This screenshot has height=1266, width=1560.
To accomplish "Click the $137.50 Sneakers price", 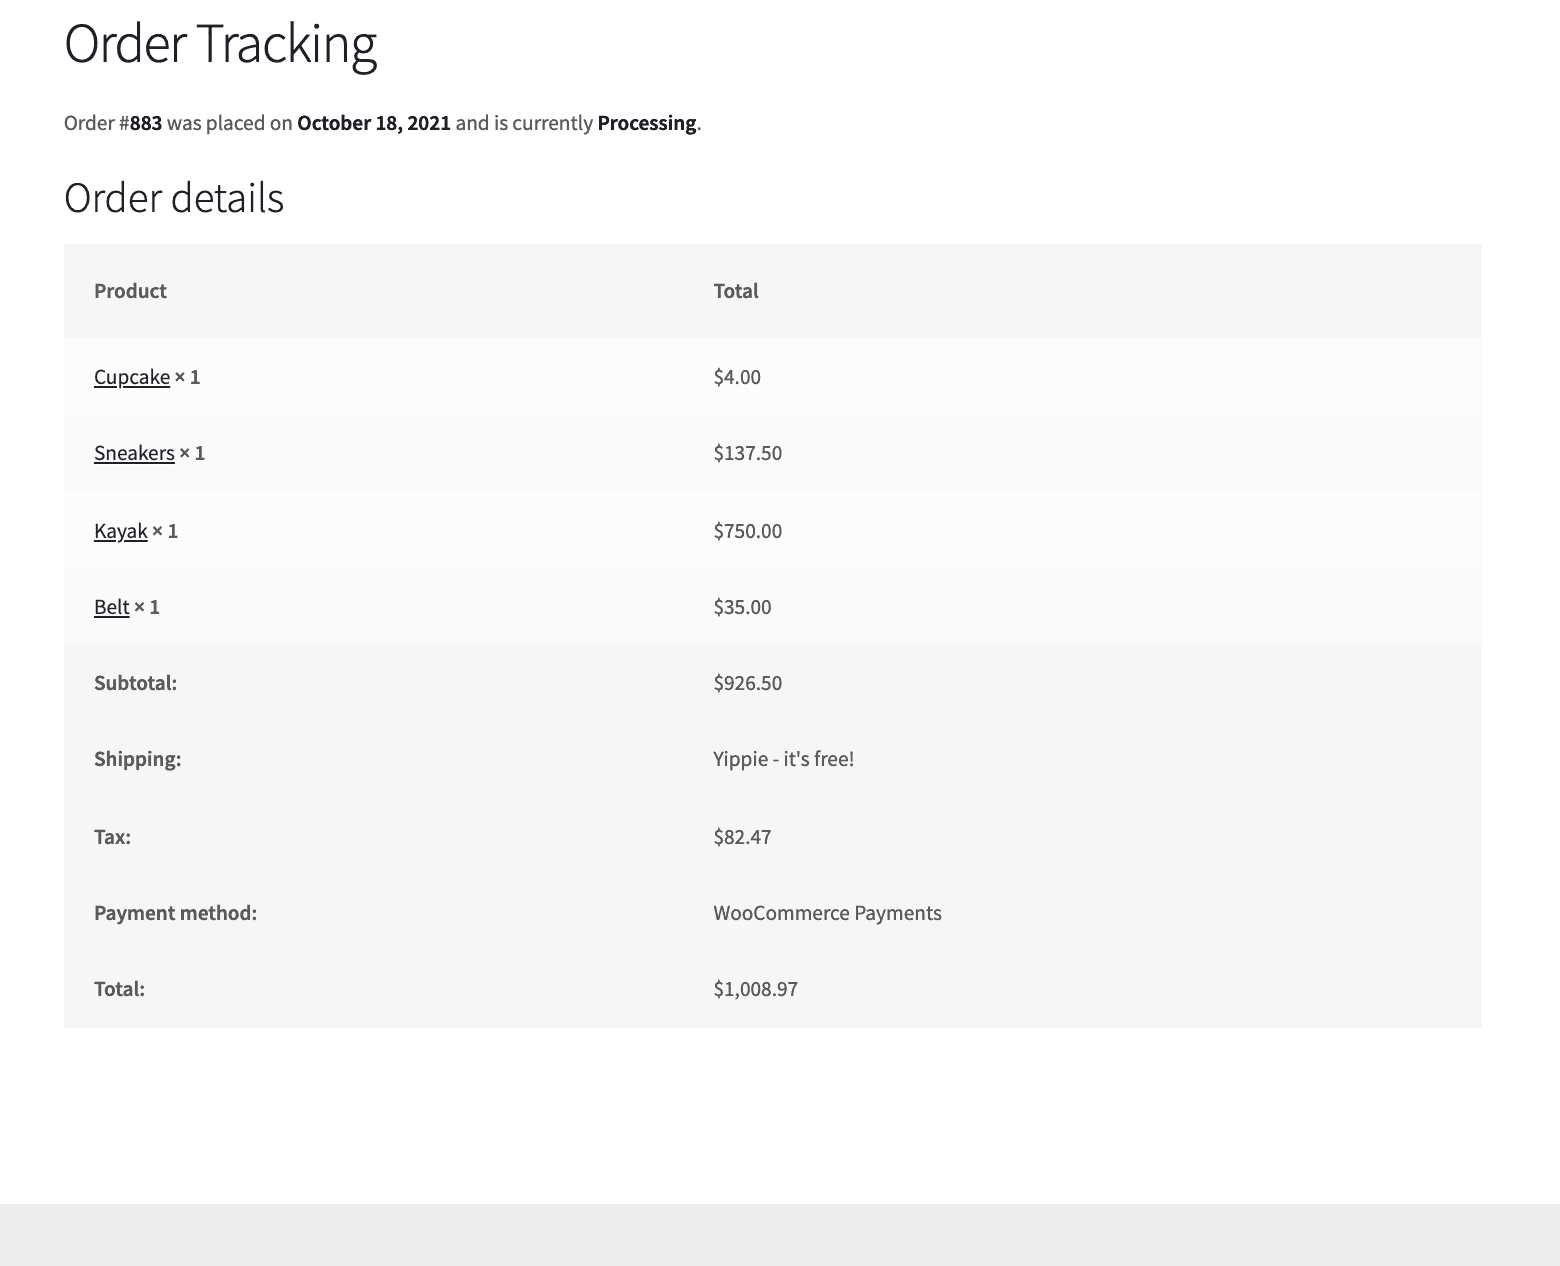I will point(748,453).
